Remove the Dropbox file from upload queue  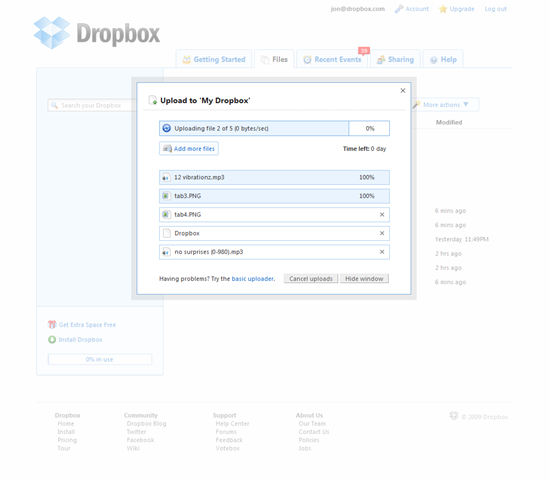pos(382,233)
